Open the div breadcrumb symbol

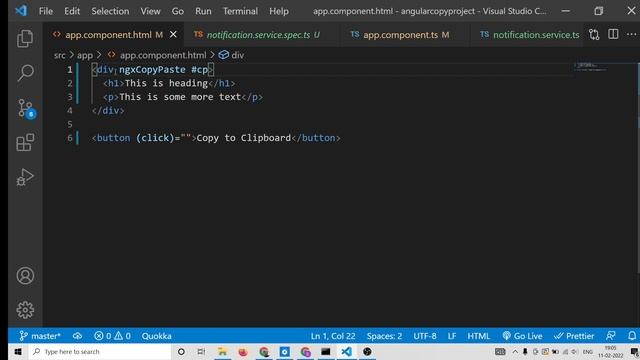coord(231,55)
